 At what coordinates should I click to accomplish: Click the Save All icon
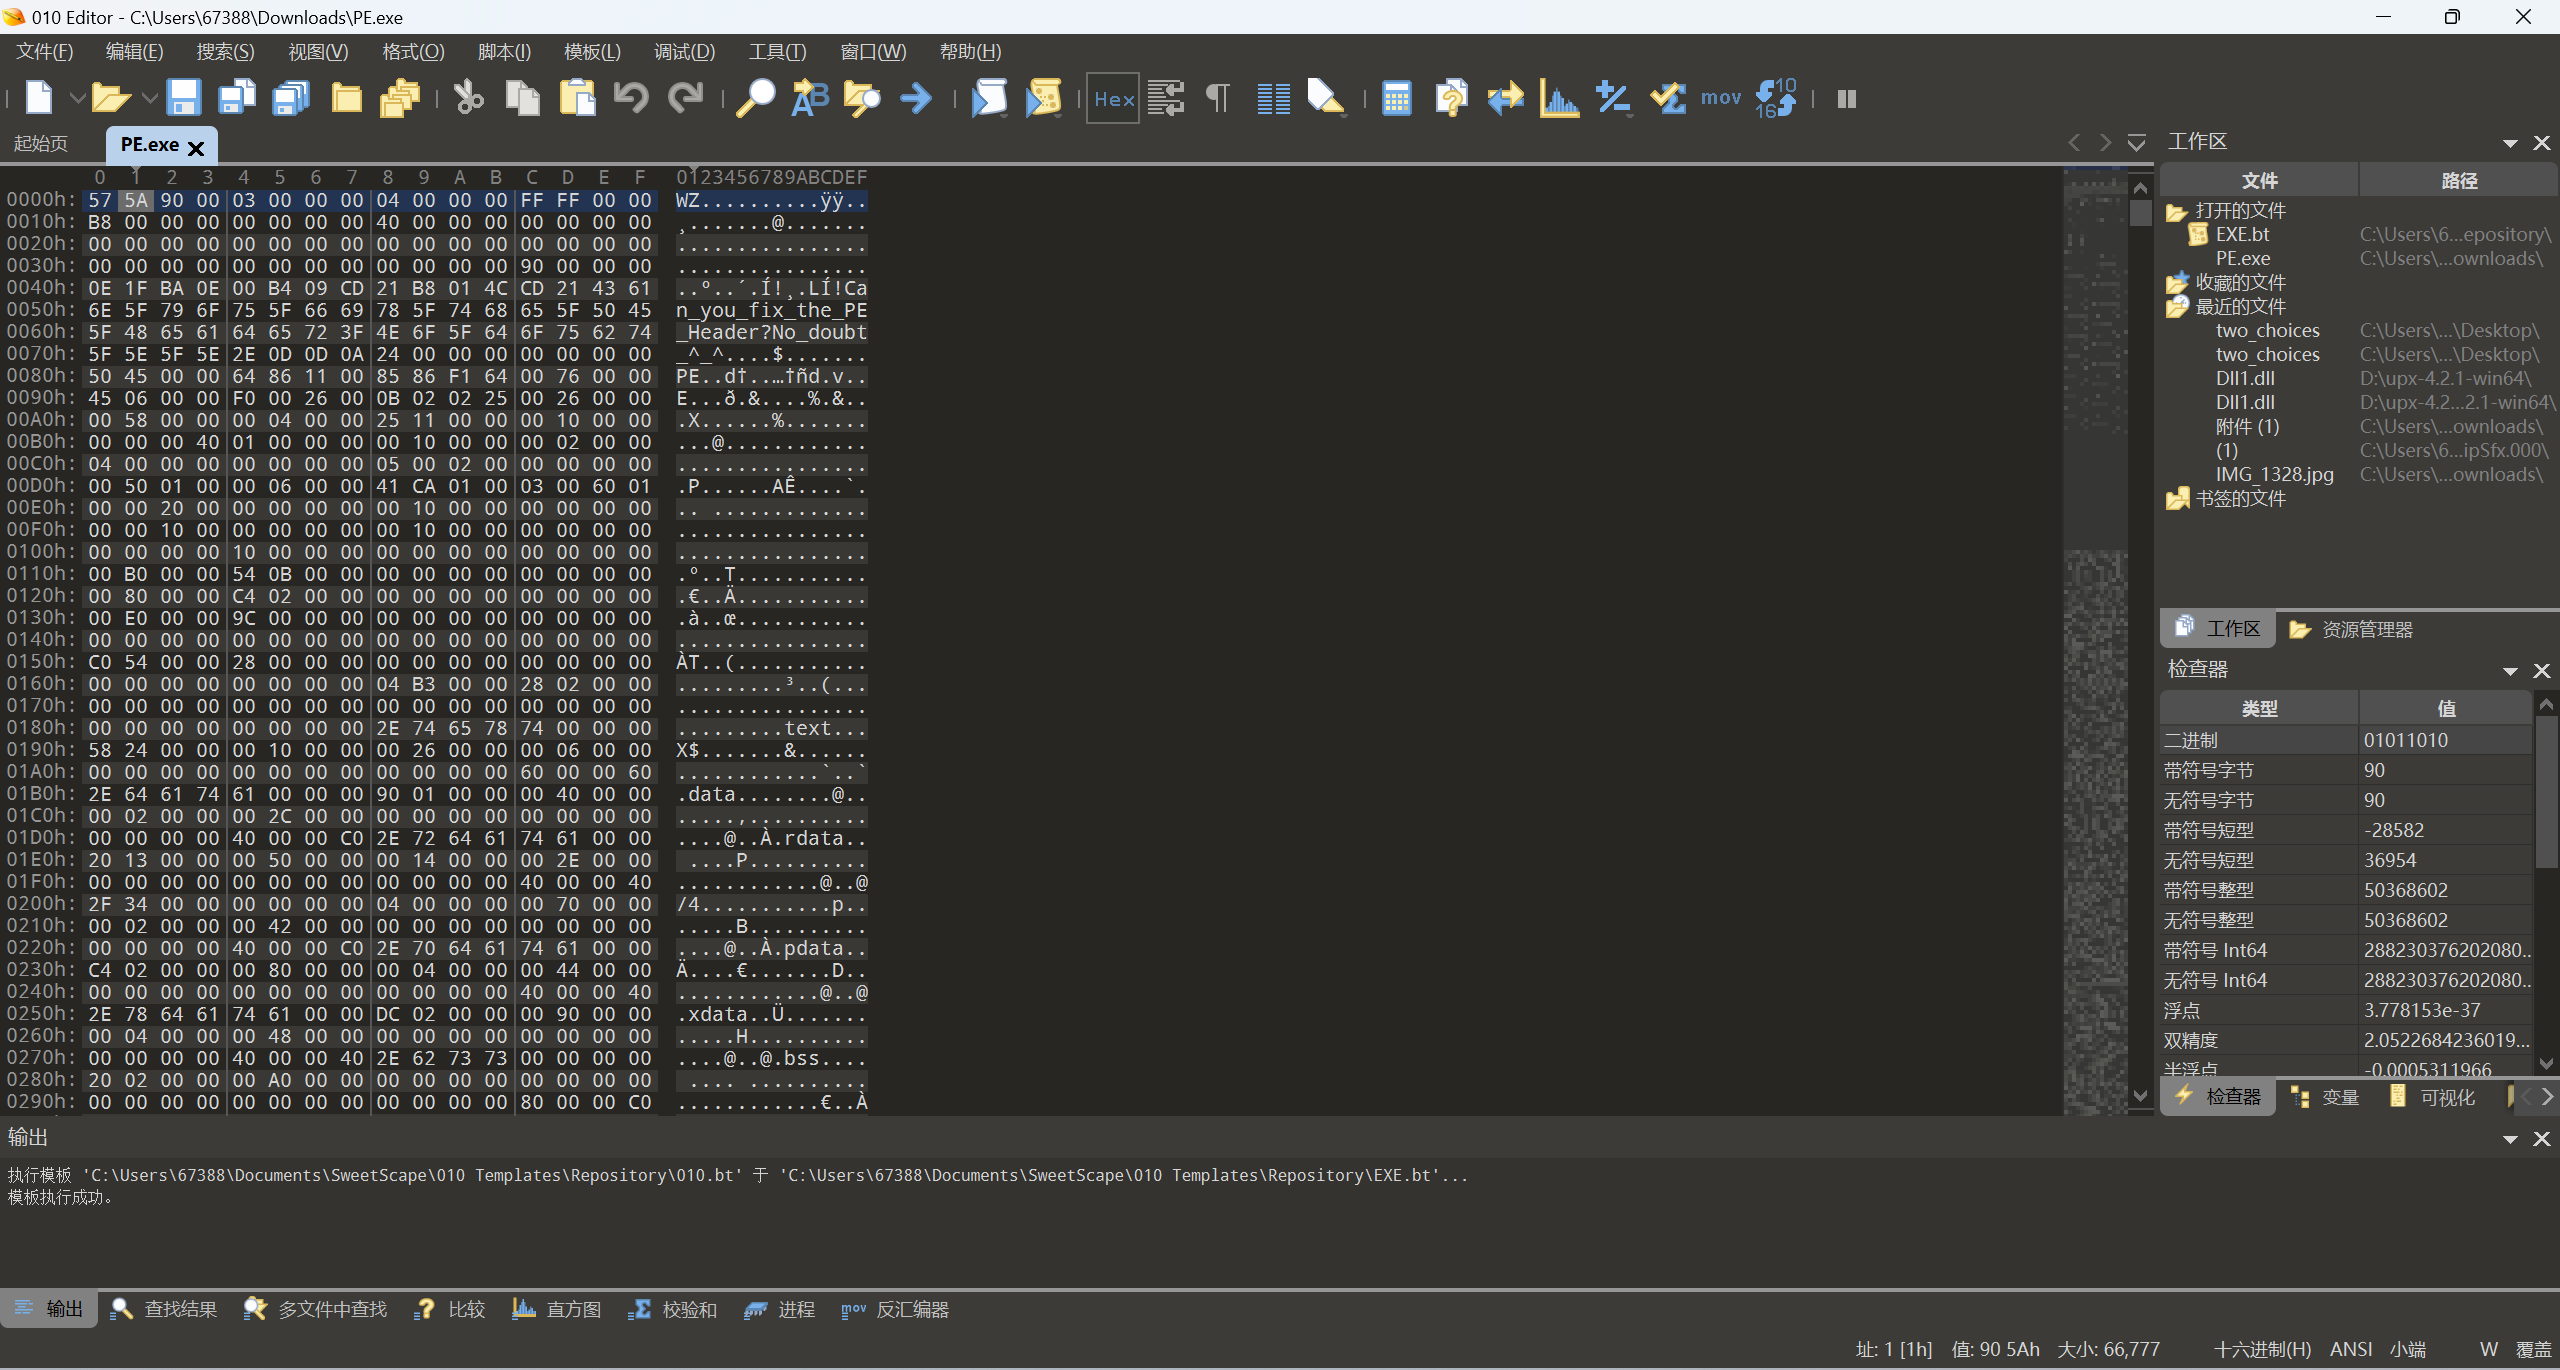[291, 98]
